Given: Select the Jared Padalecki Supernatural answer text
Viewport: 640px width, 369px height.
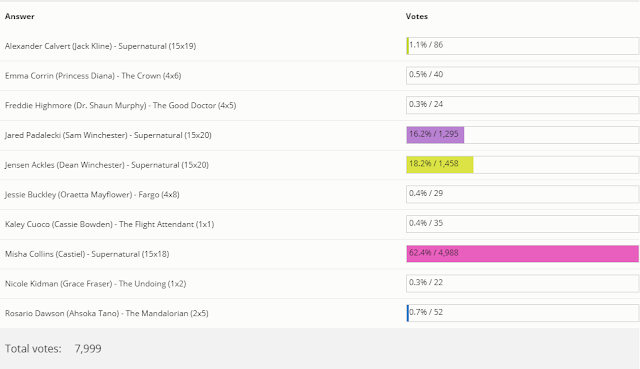Looking at the screenshot, I should [108, 135].
